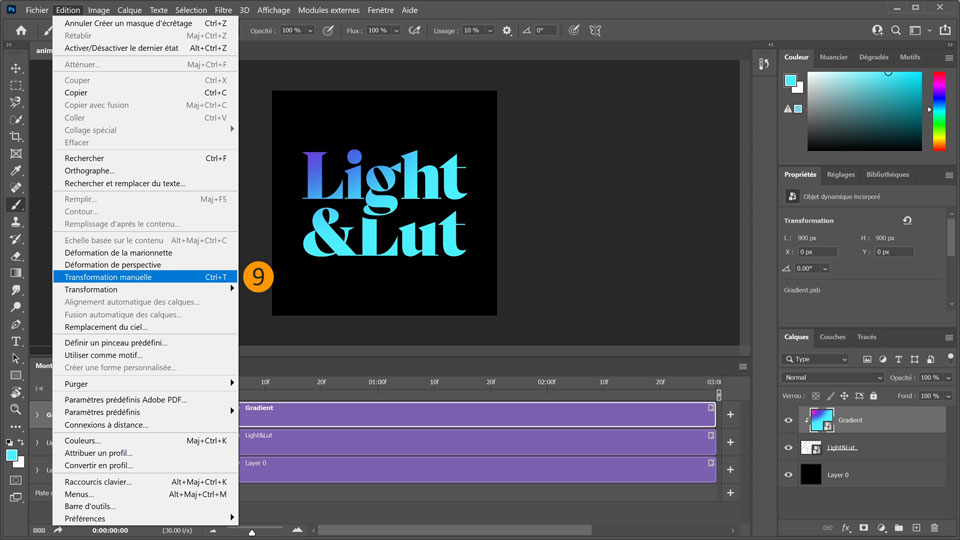Click the create new layer icon
Image resolution: width=960 pixels, height=540 pixels.
coord(916,527)
